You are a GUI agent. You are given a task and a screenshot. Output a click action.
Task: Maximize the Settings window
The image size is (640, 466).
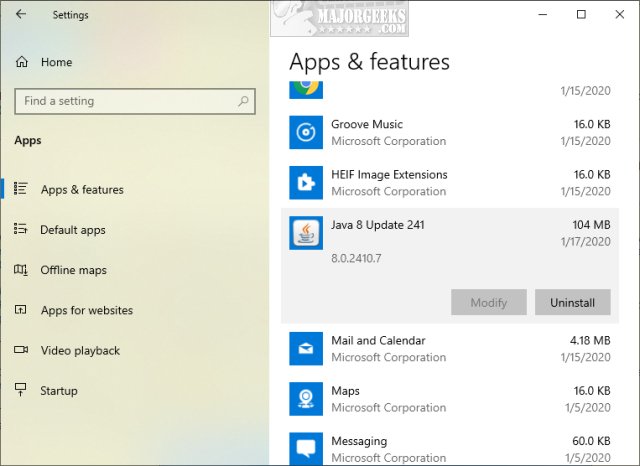pos(581,15)
